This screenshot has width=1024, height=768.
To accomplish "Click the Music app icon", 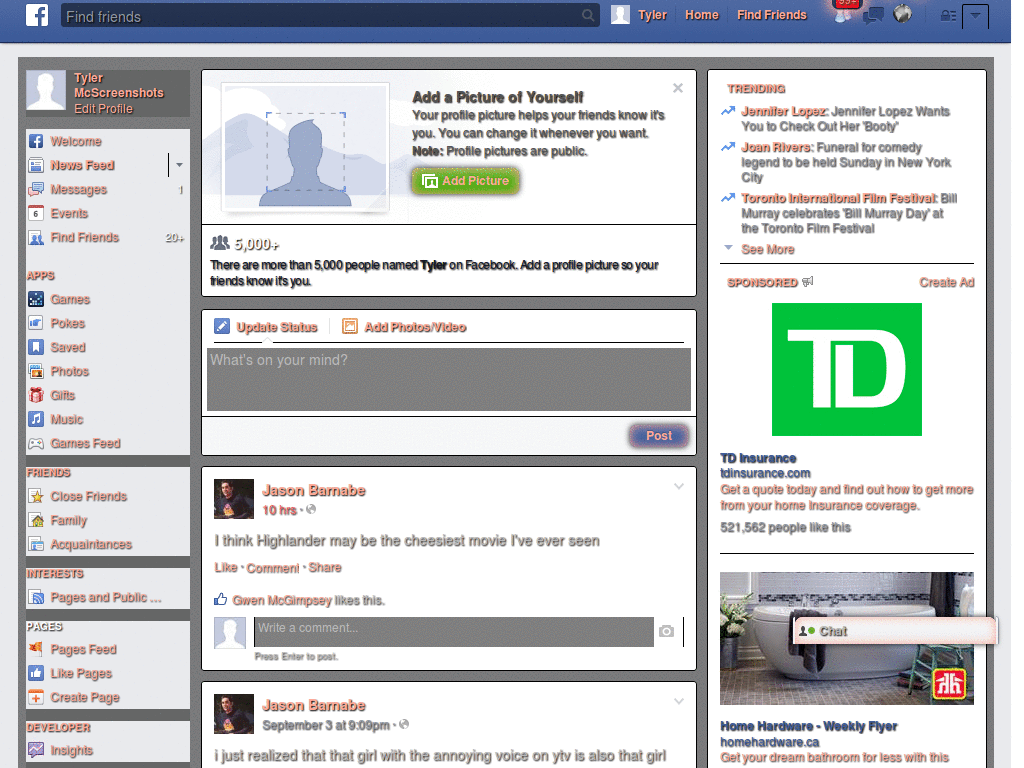I will click(x=36, y=419).
